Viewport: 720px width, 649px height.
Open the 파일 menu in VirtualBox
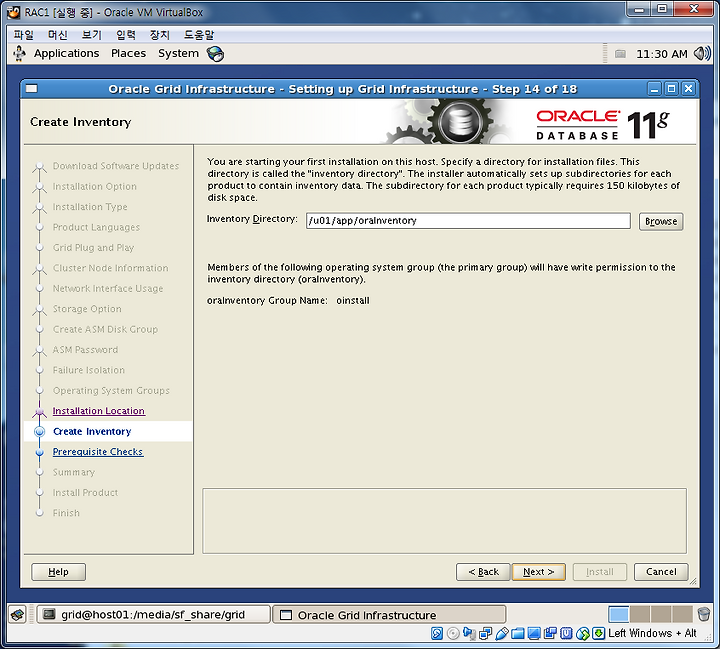click(24, 35)
